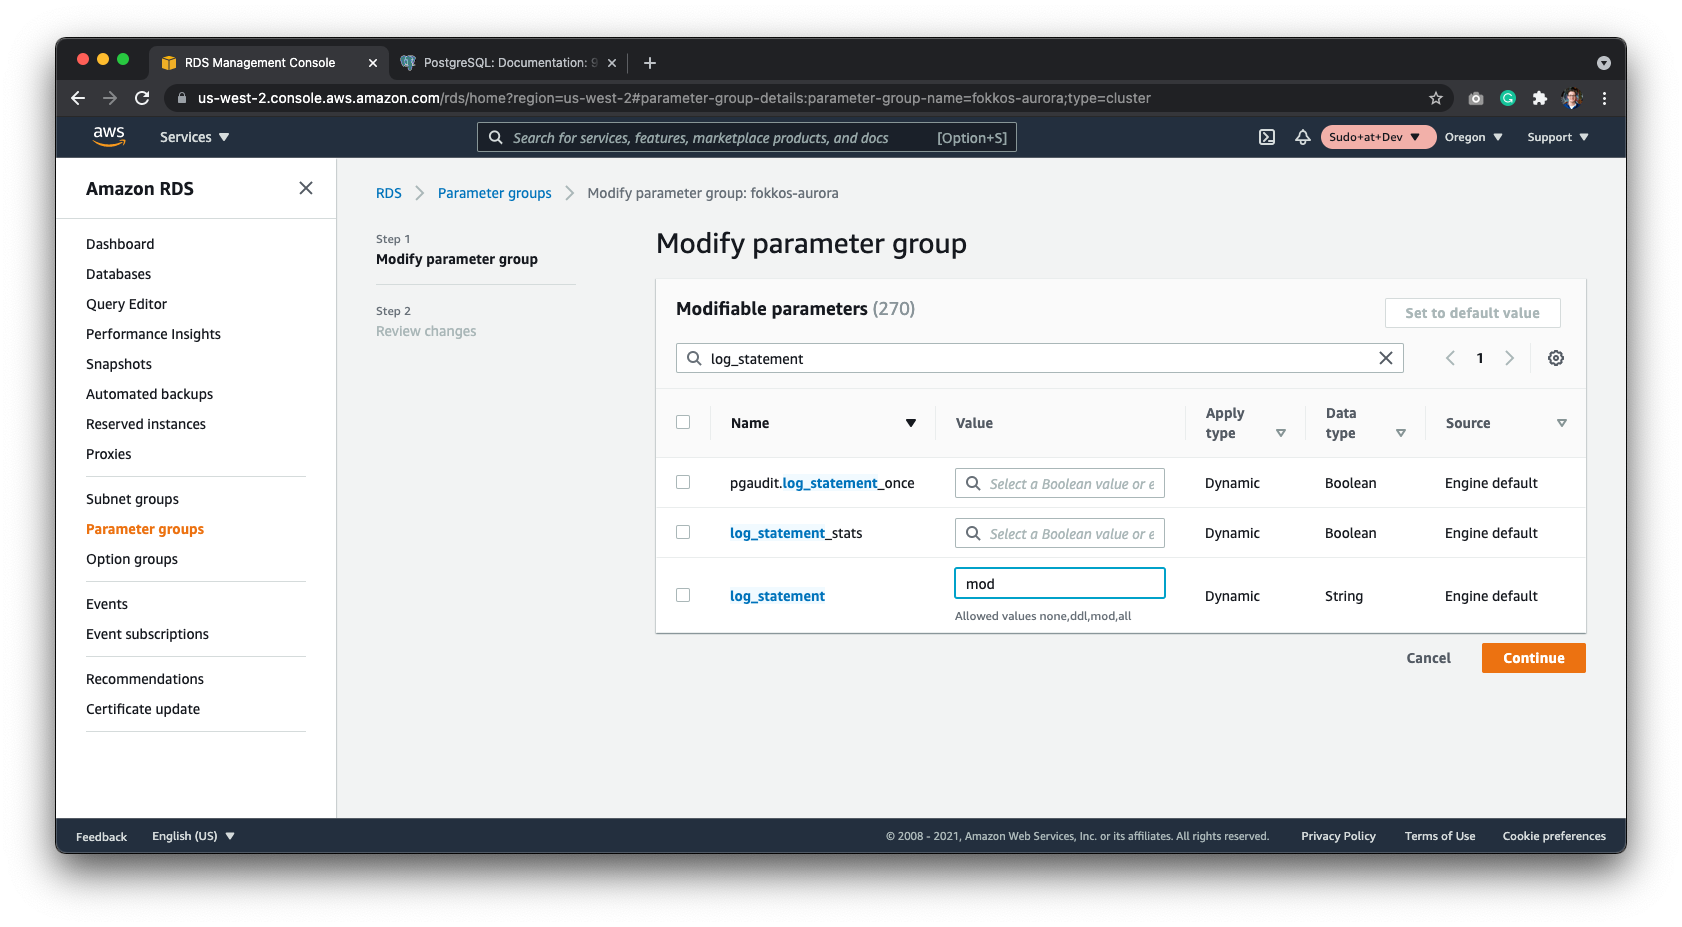1682x927 pixels.
Task: Tick the select-all parameters checkbox
Action: pos(683,422)
